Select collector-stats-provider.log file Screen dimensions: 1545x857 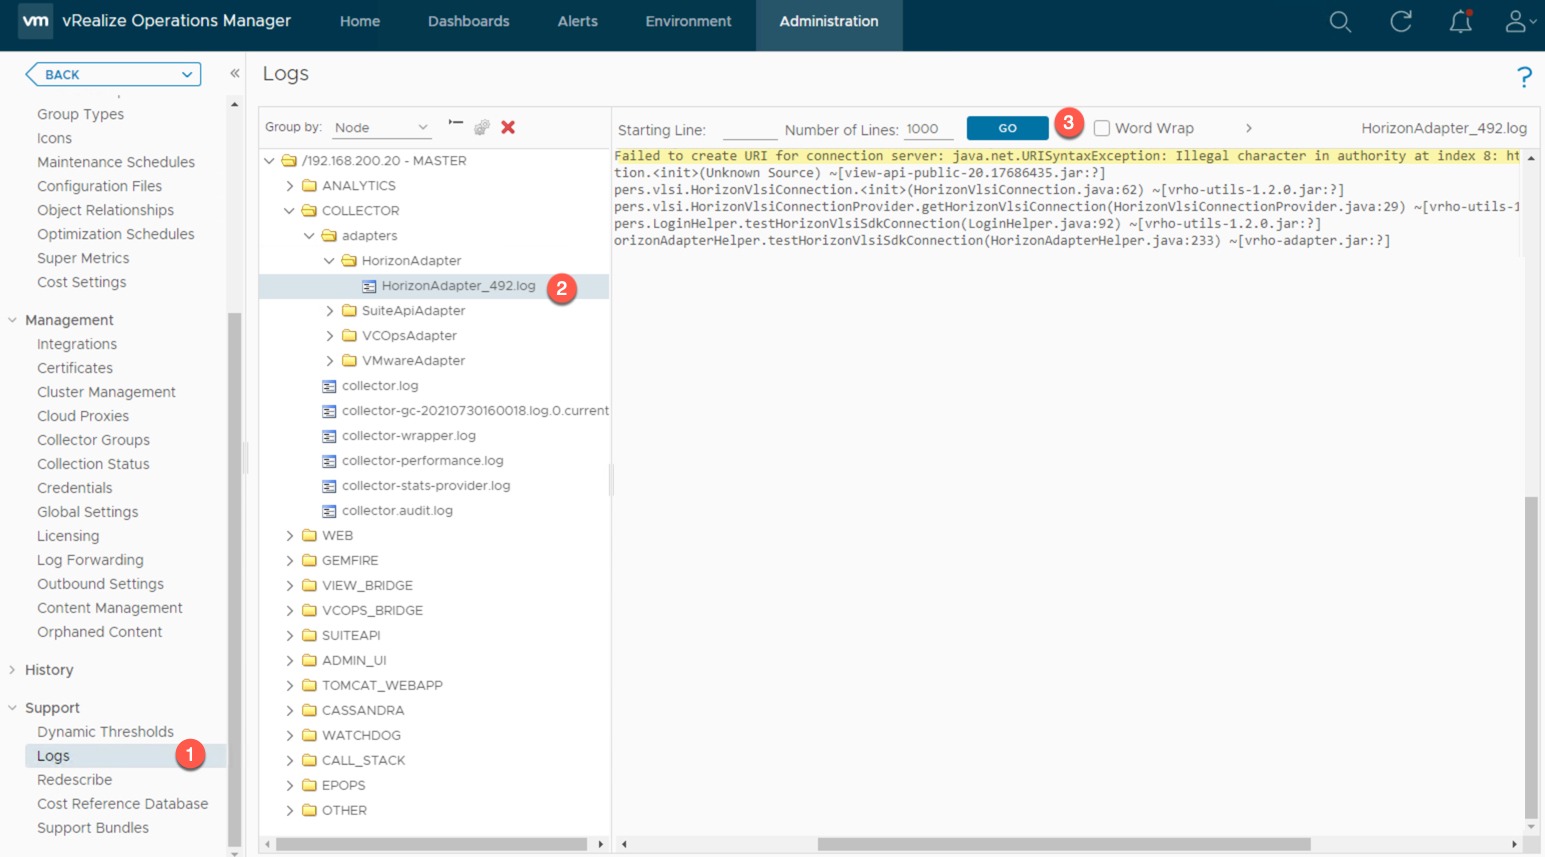coord(426,486)
